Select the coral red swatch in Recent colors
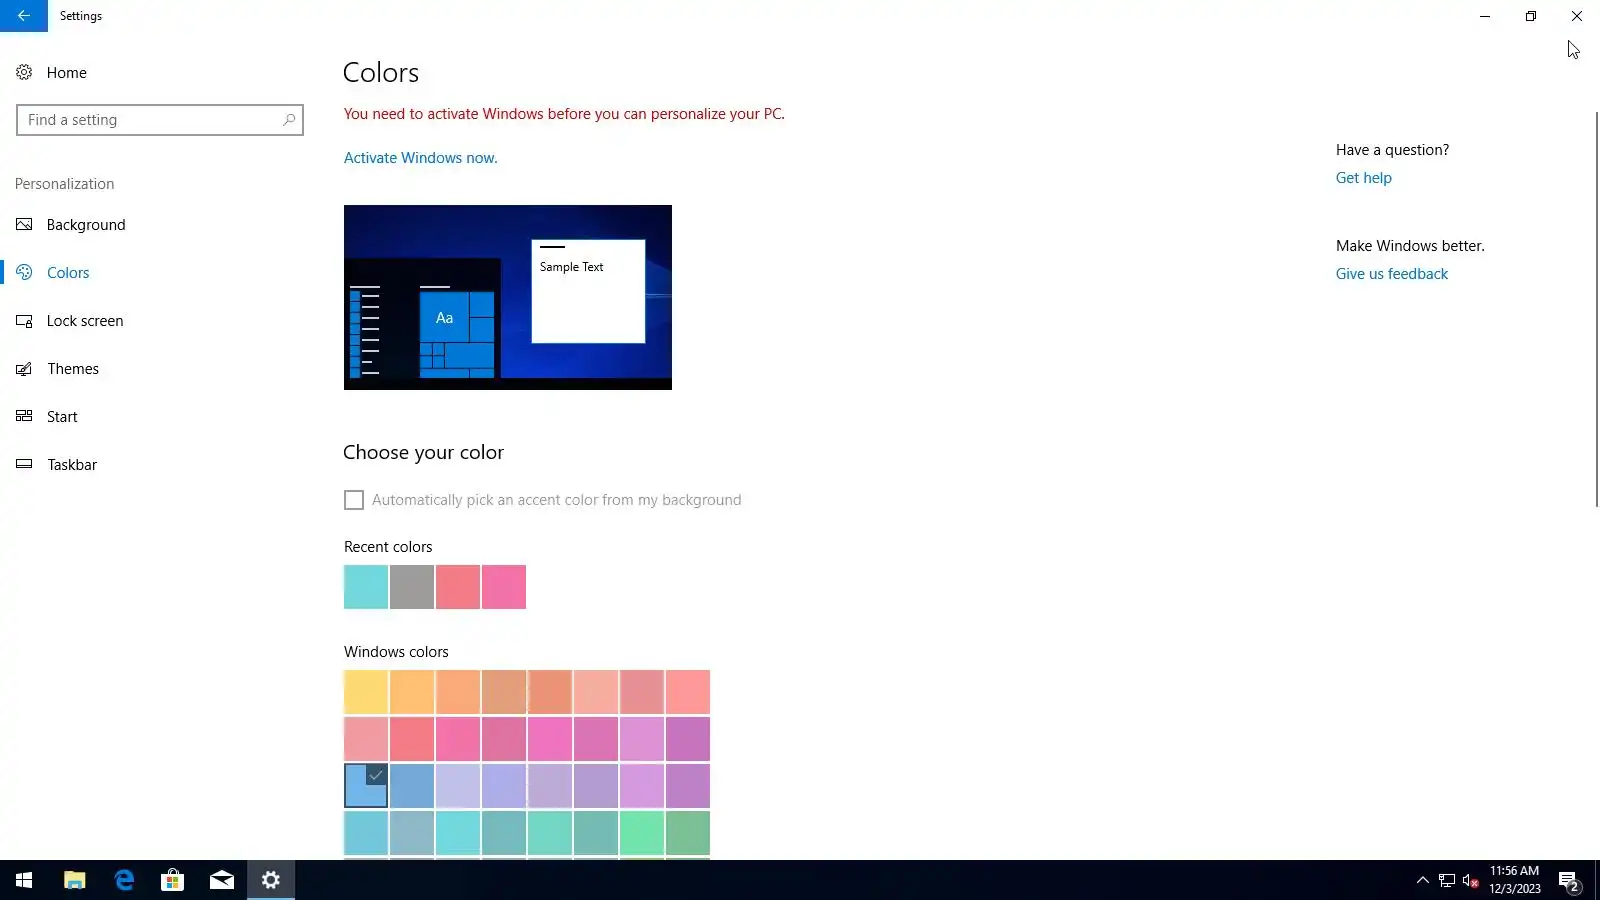 [458, 587]
